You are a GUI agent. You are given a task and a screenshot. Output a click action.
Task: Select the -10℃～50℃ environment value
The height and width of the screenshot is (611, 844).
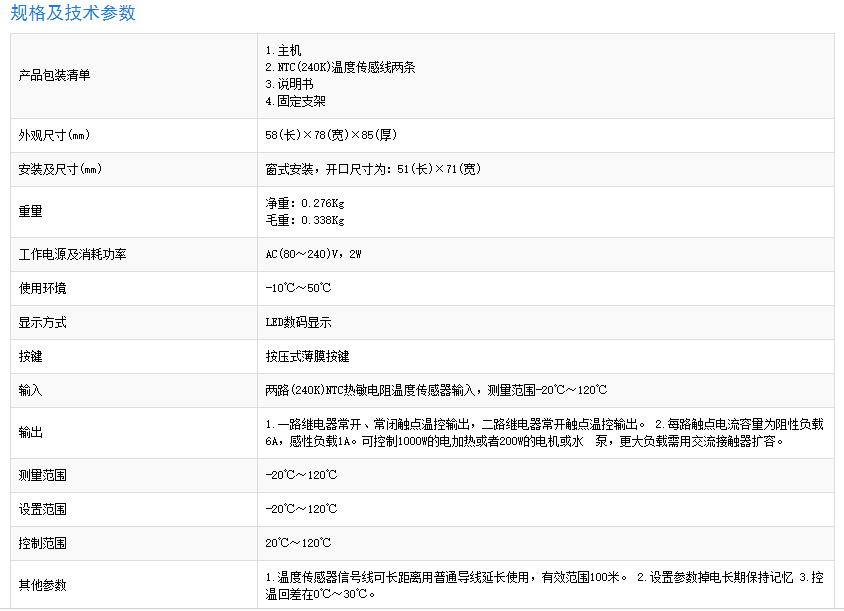tap(298, 288)
